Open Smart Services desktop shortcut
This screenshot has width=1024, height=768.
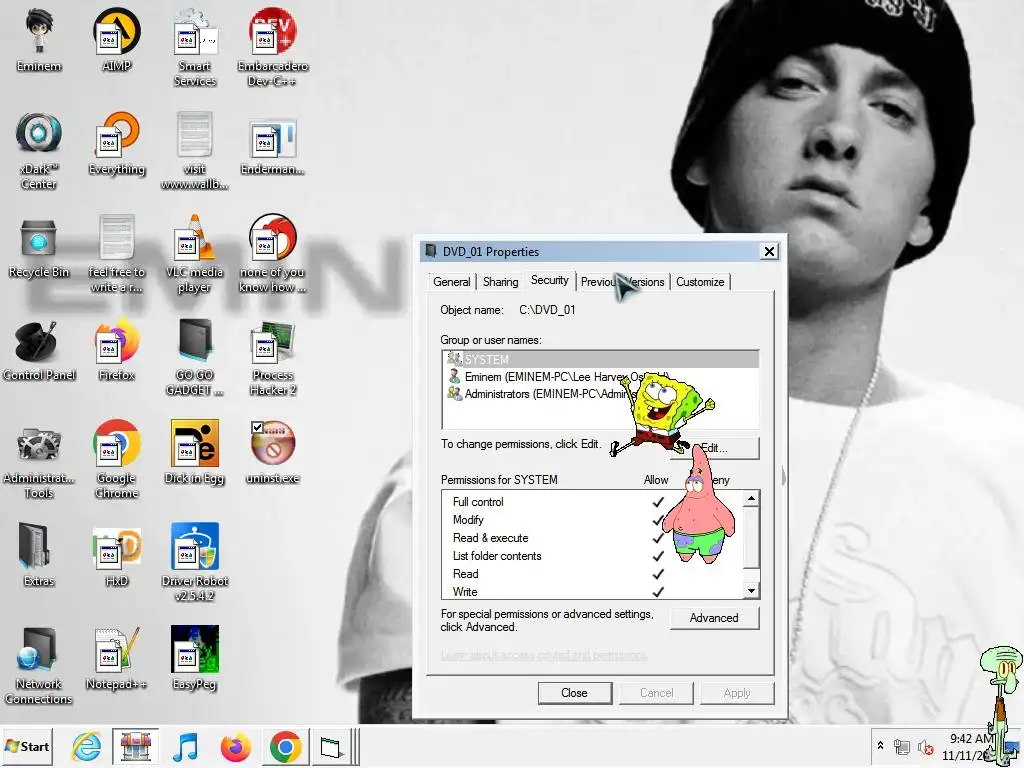click(x=195, y=47)
